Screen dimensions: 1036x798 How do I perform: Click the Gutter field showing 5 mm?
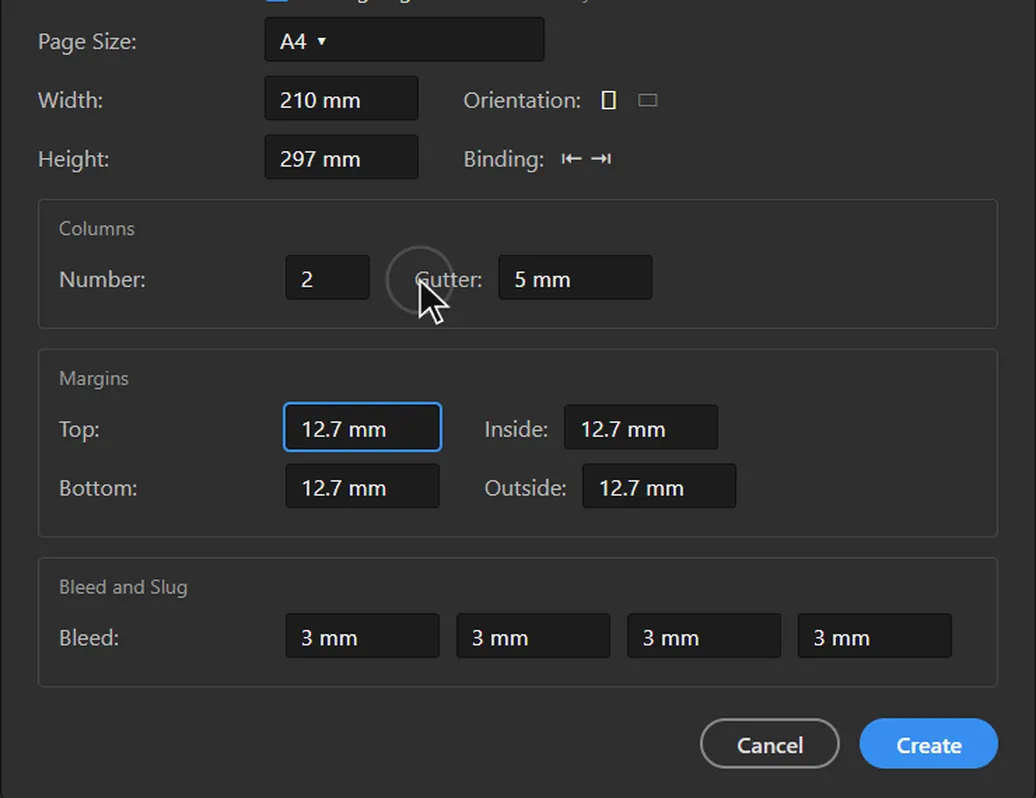575,278
